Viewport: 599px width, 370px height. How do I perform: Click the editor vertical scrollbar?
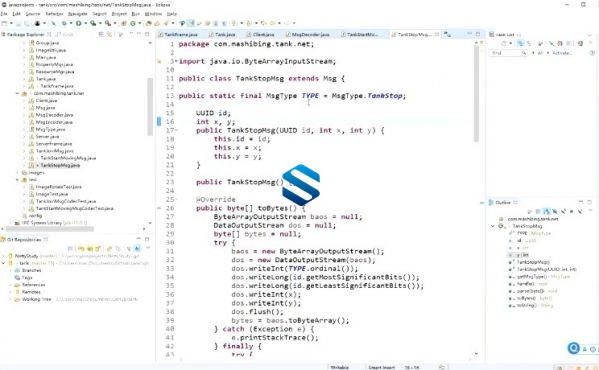coord(476,94)
